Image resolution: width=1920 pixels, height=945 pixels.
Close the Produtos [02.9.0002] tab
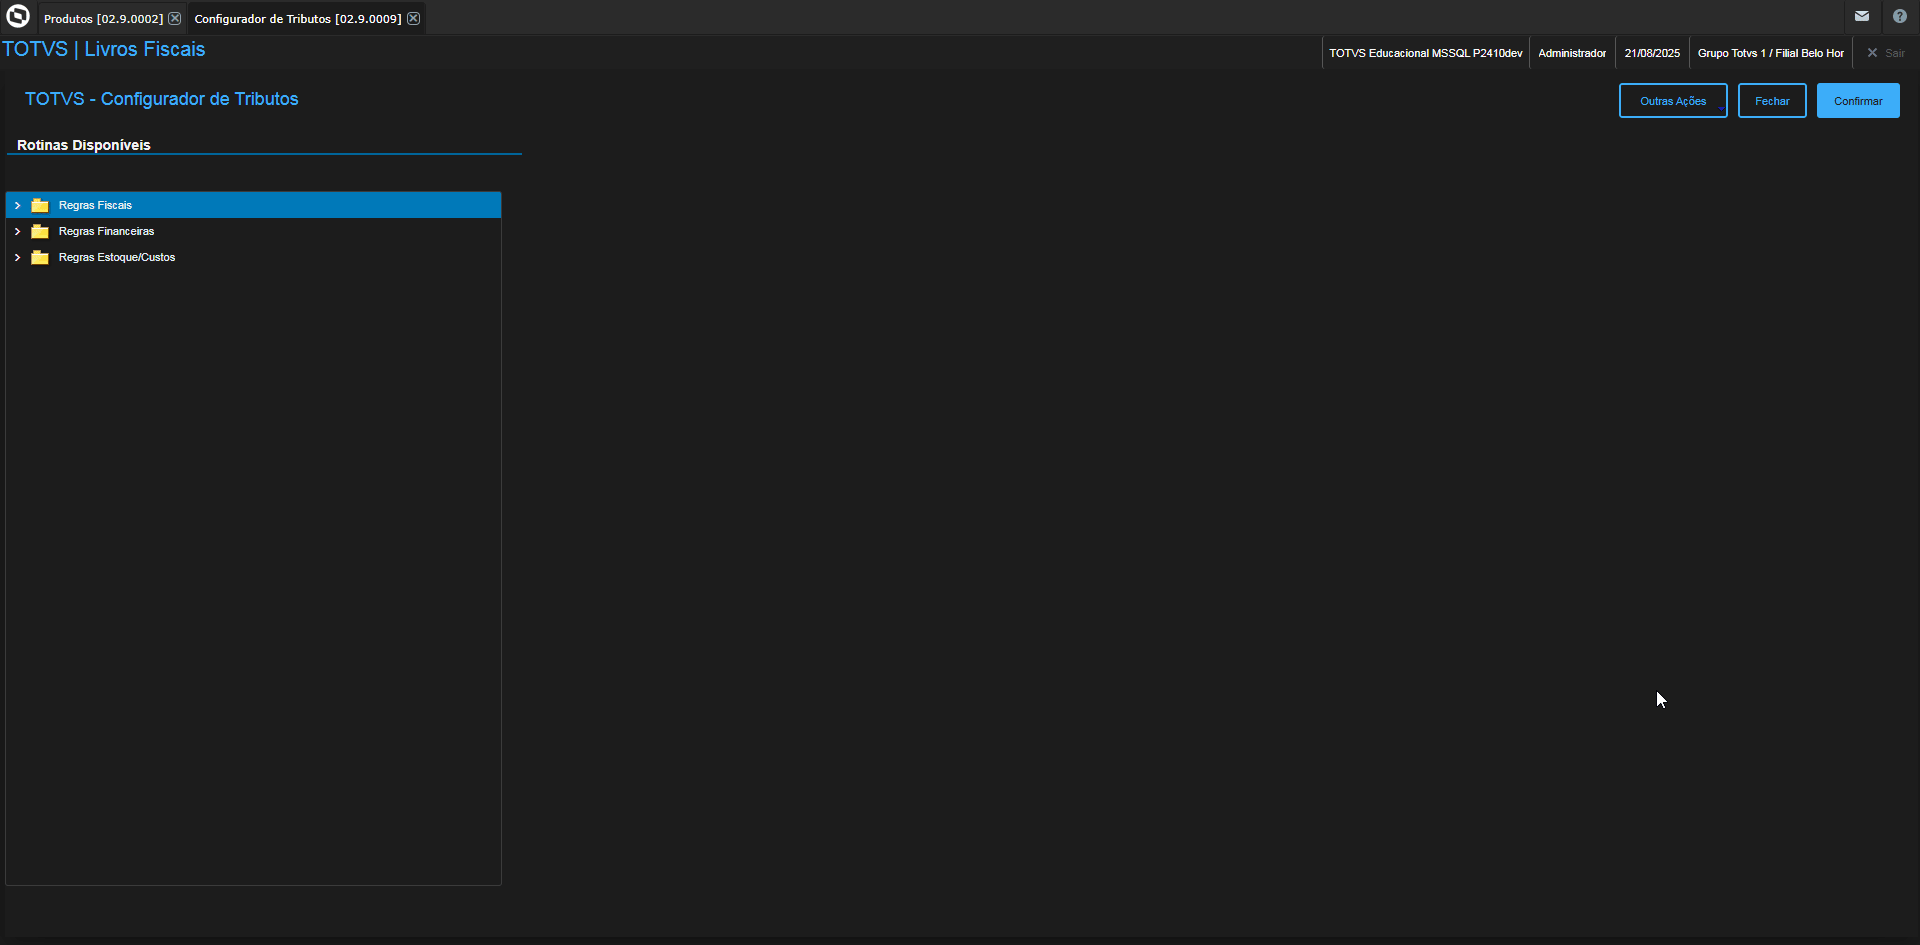pos(175,18)
